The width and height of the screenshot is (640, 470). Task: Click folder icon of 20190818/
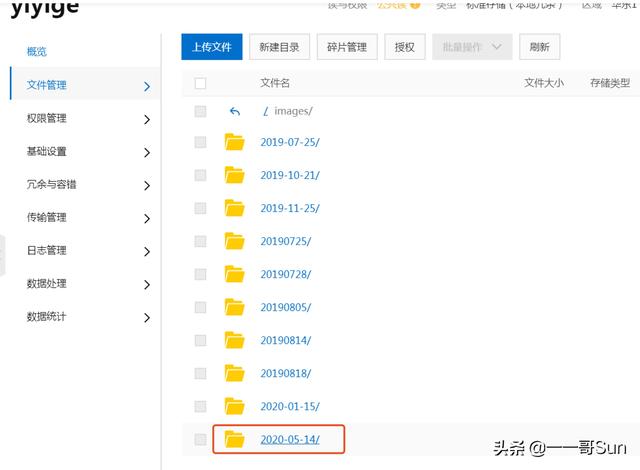point(235,373)
